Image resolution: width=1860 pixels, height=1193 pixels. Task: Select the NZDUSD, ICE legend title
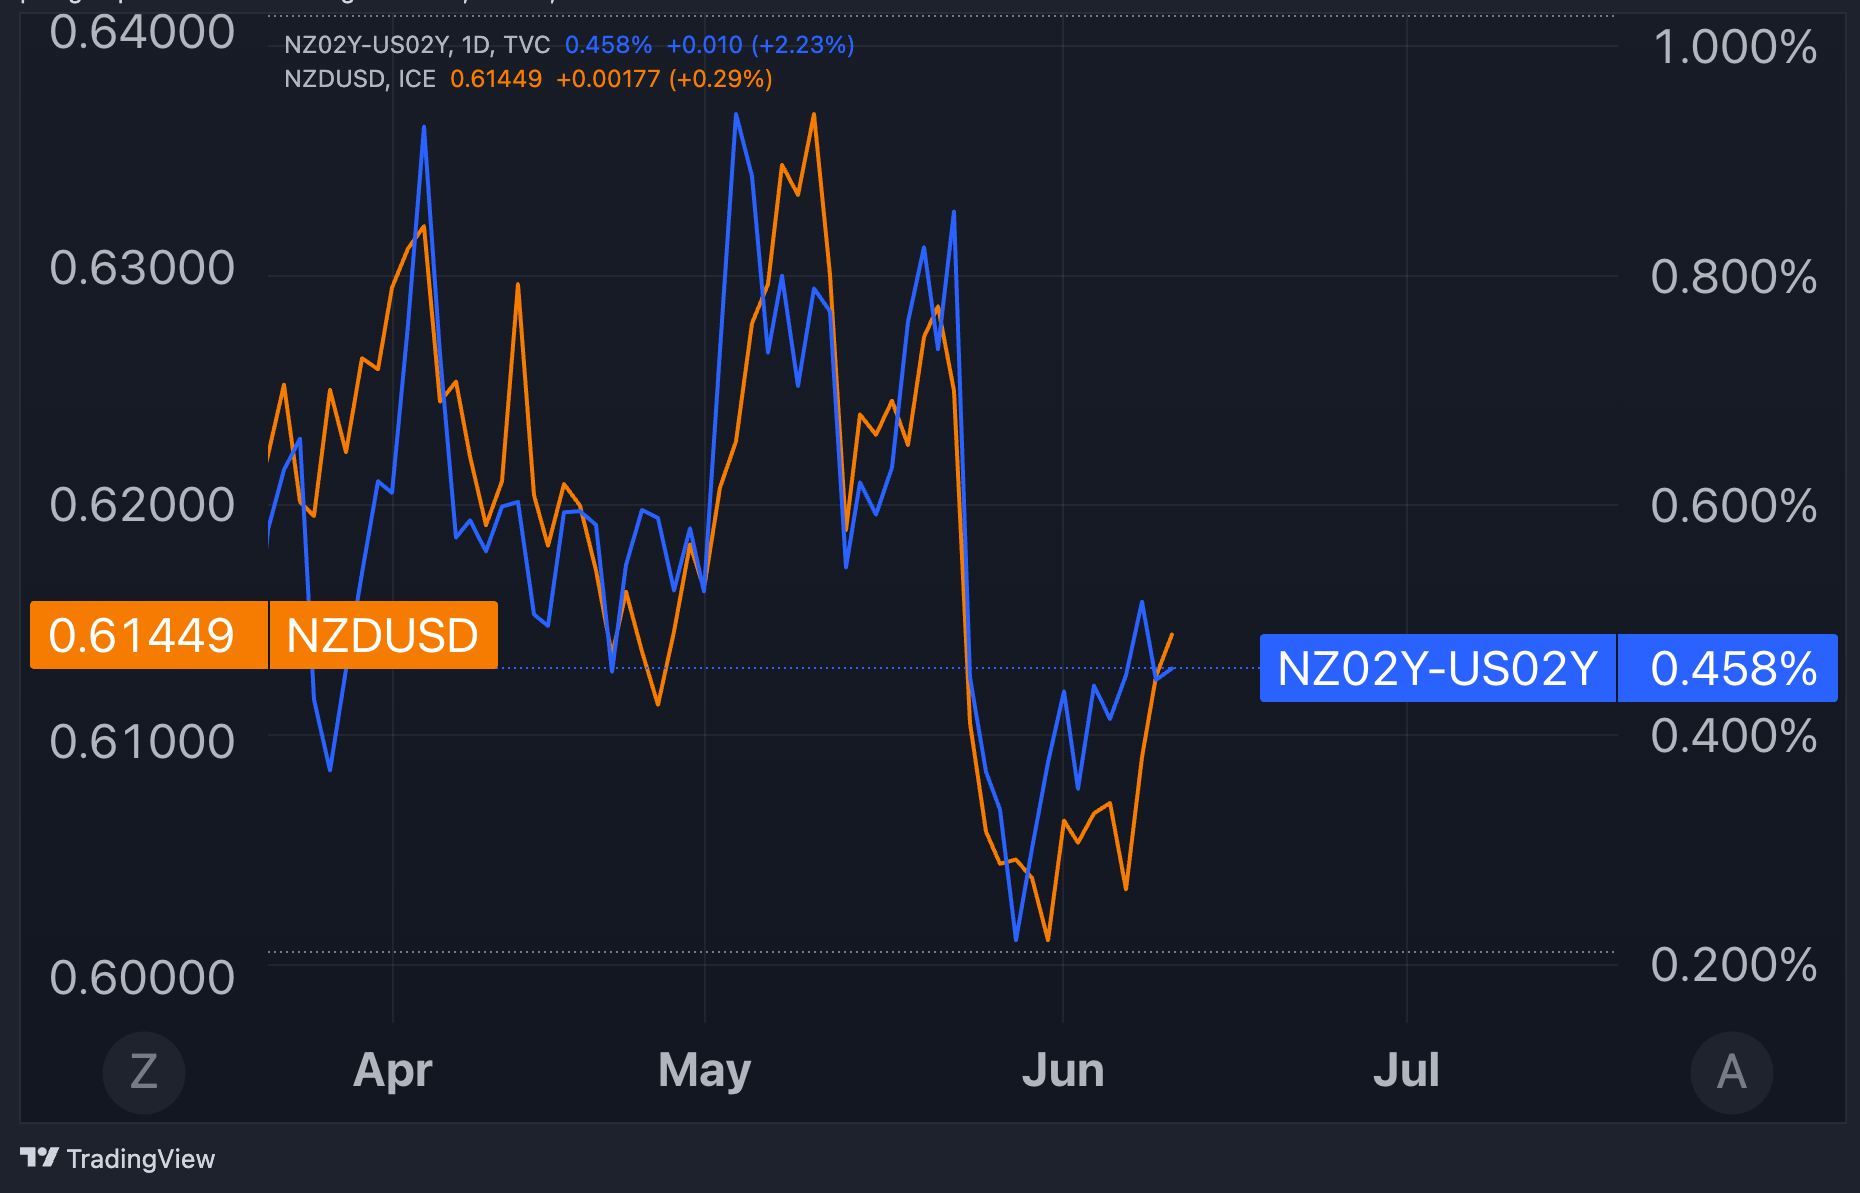point(360,79)
